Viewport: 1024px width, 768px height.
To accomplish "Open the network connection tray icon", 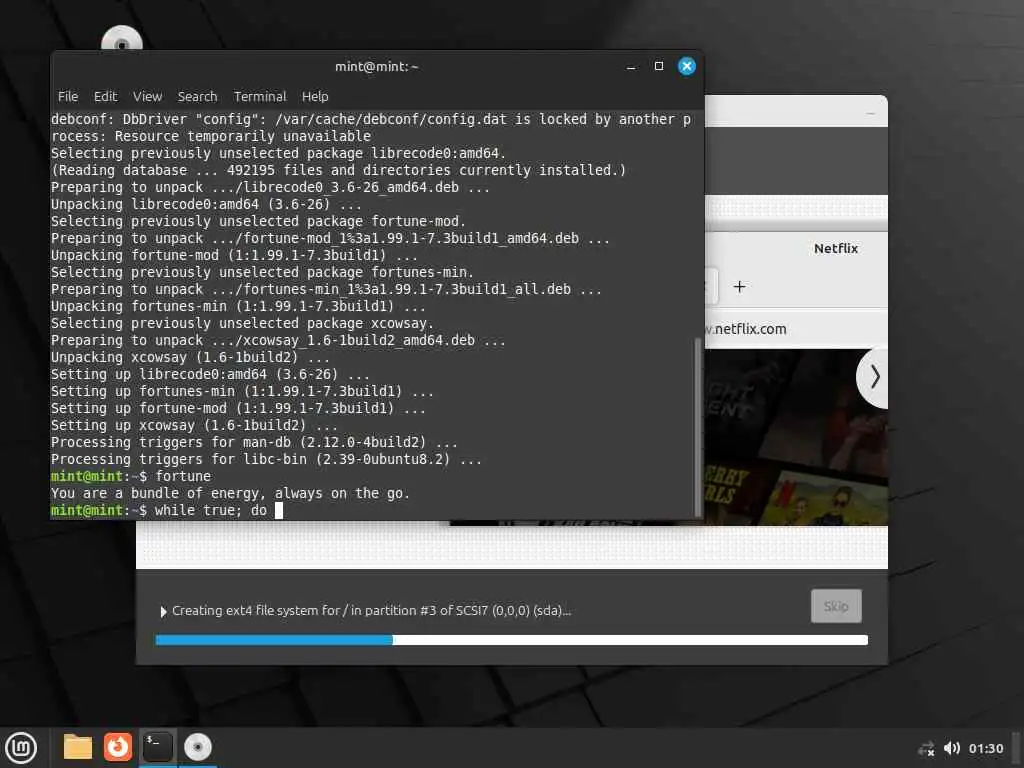I will tap(926, 748).
